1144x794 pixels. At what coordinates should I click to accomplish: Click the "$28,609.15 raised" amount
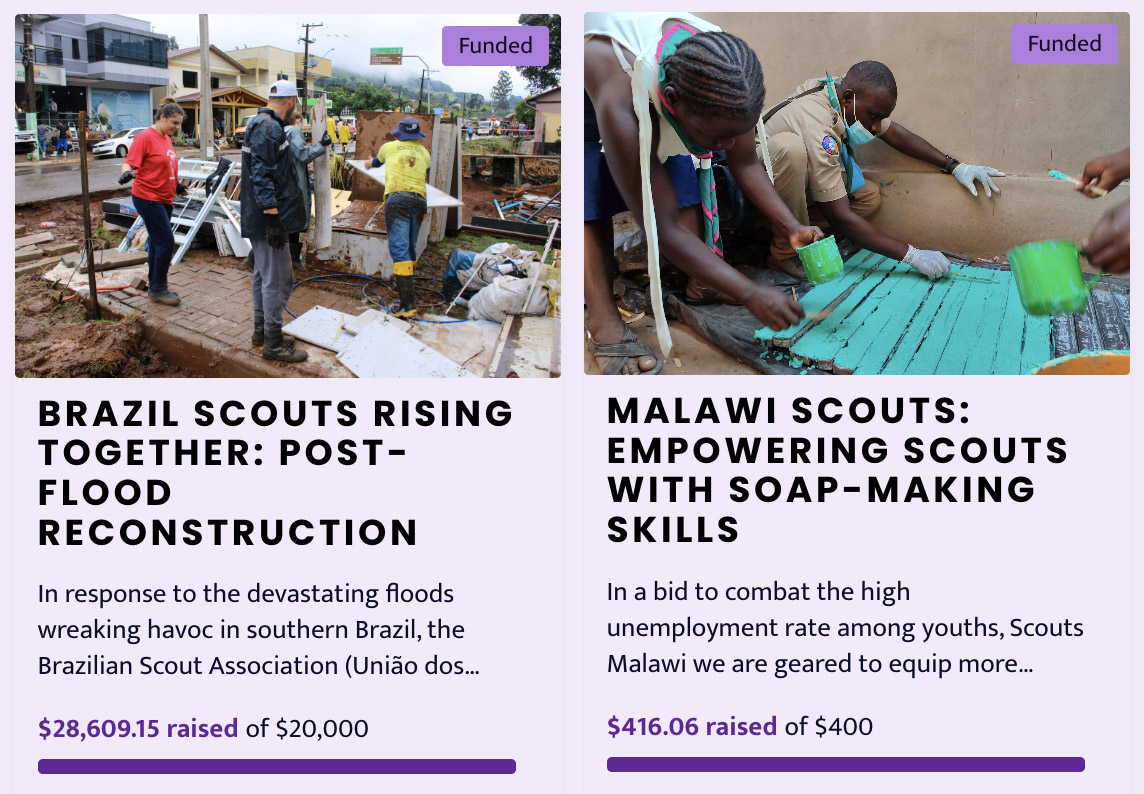[138, 728]
